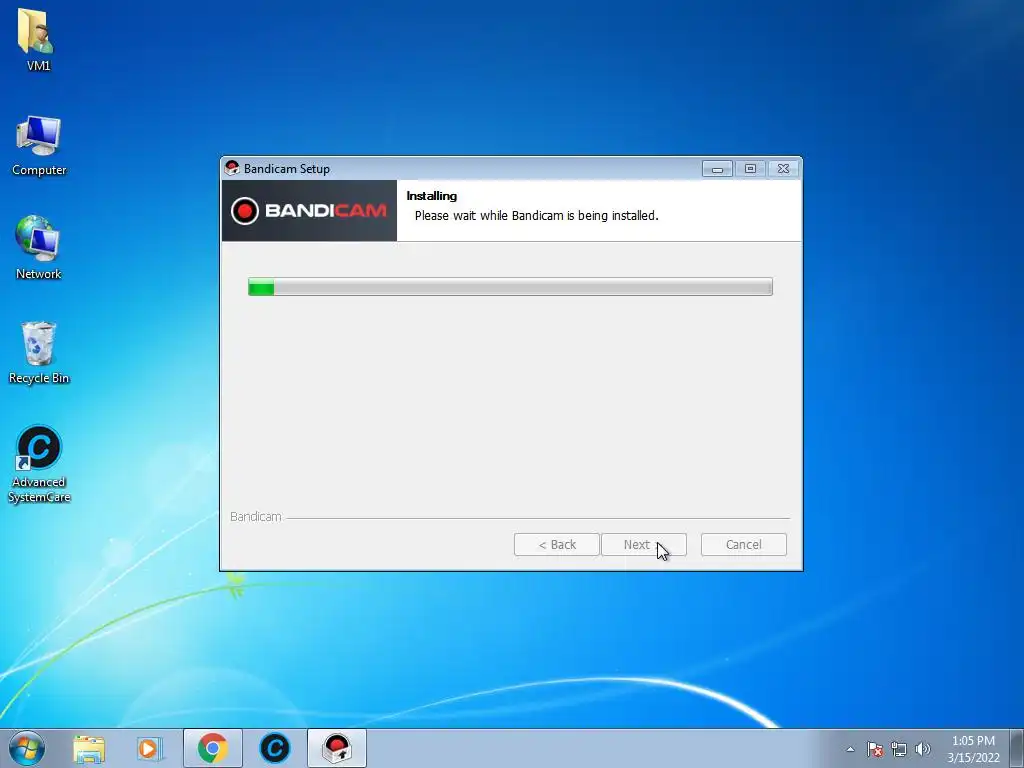Launch Windows Media Player from taskbar

(x=150, y=748)
